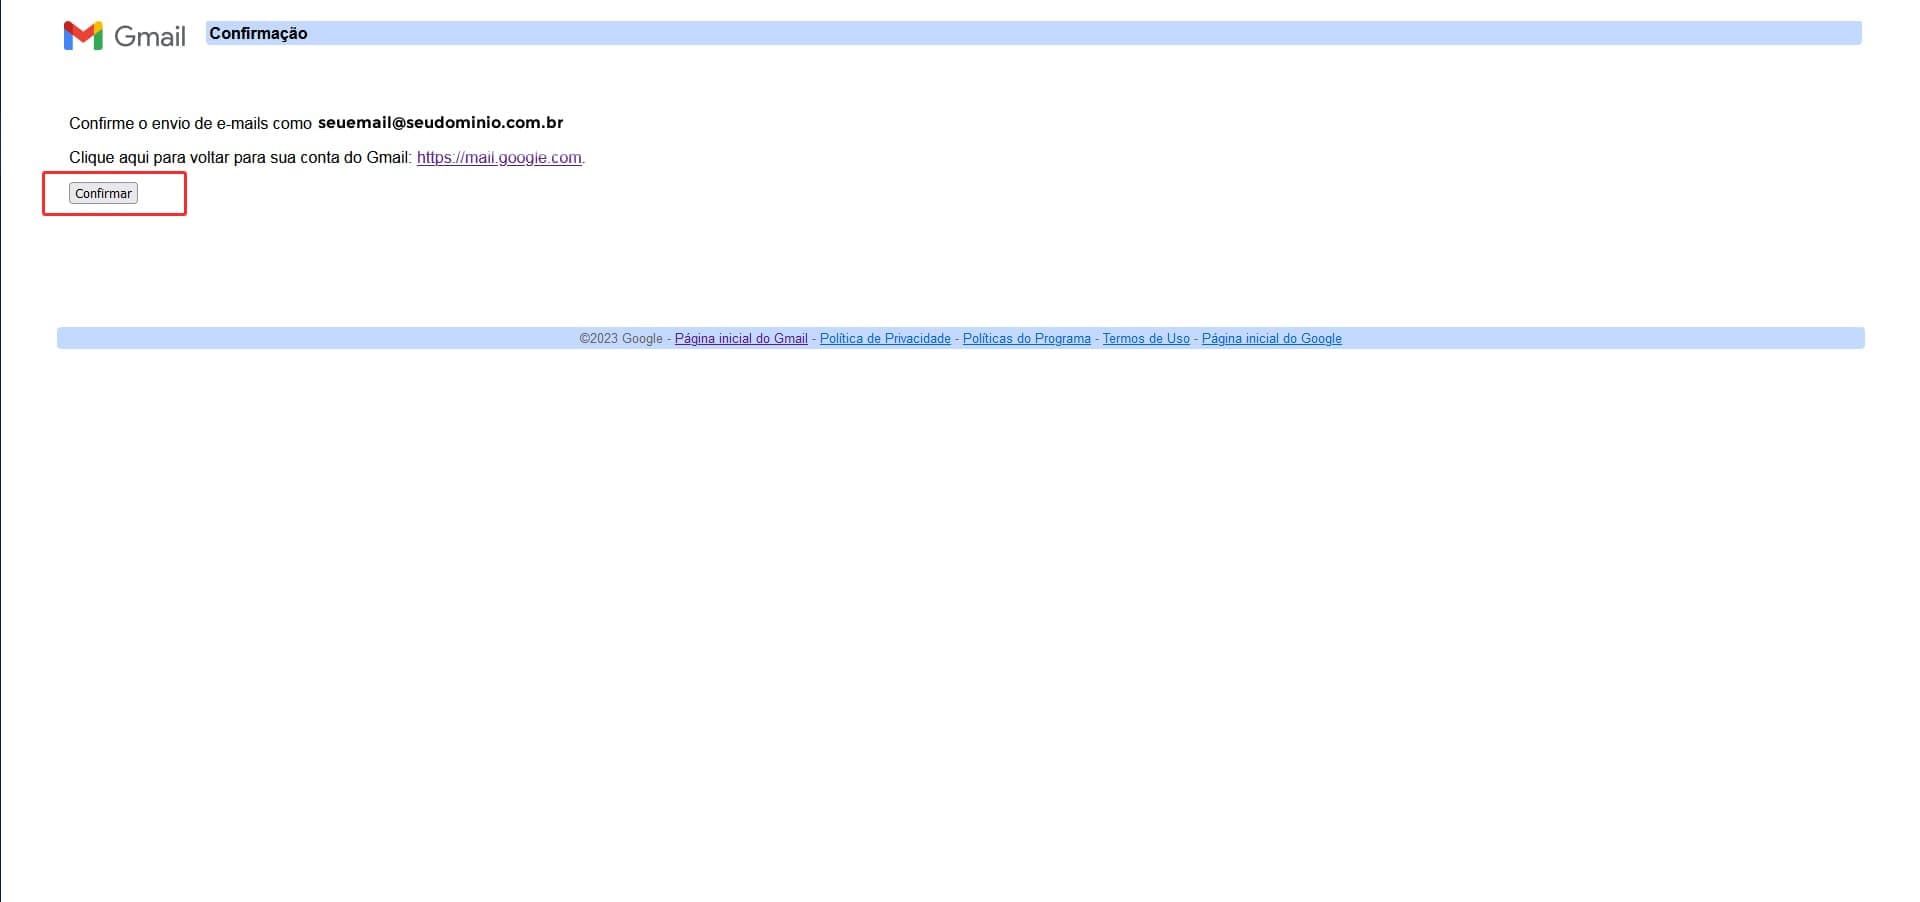The width and height of the screenshot is (1920, 902).
Task: Click the Gmail envelope M logo
Action: (83, 36)
